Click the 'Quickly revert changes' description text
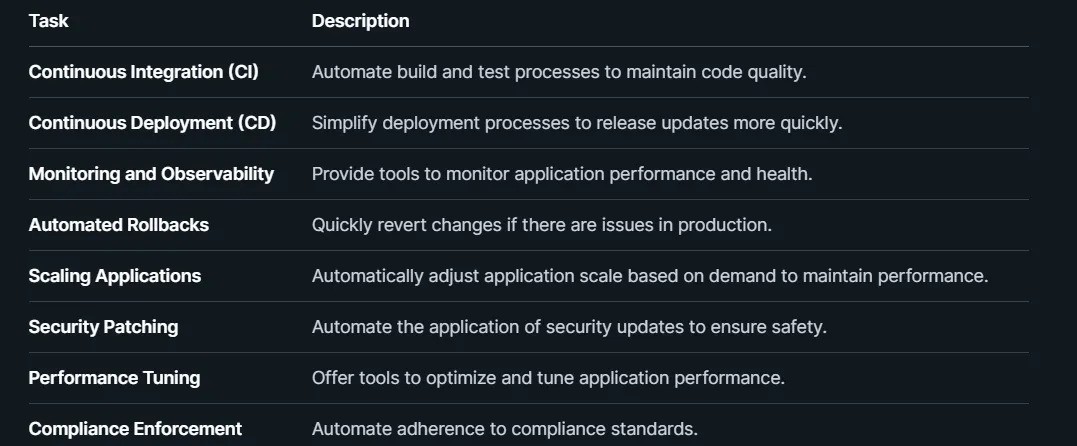The height and width of the screenshot is (446, 1077). [541, 225]
